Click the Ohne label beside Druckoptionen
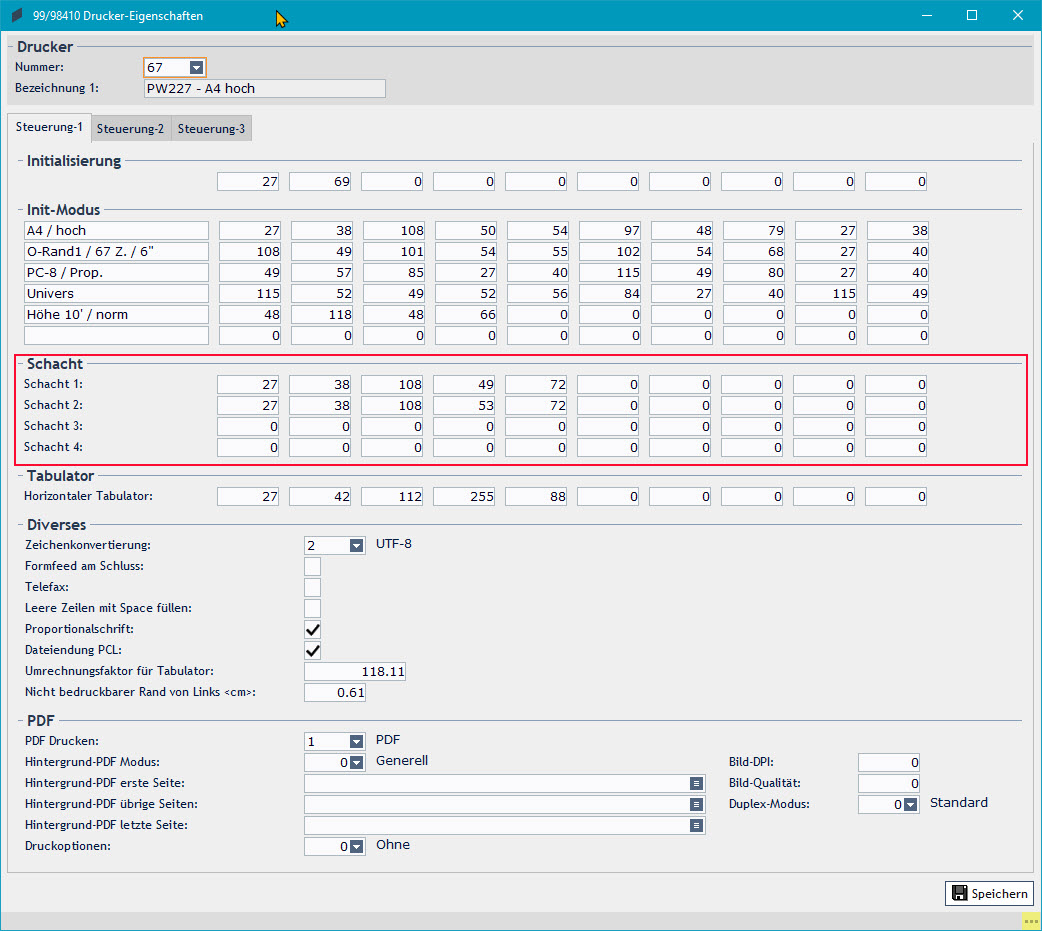This screenshot has height=931, width=1042. coord(393,845)
